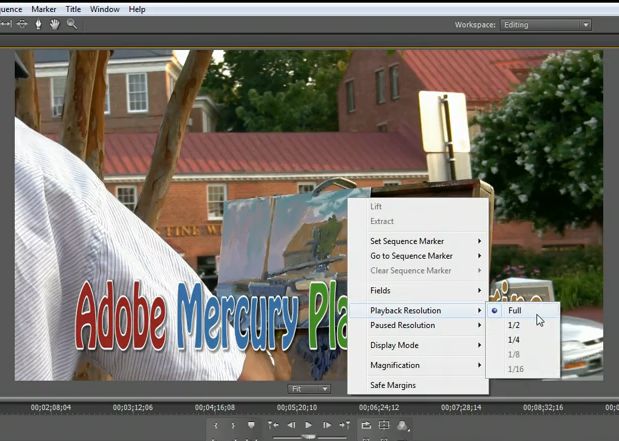Click timecode 00;03;12;06 on ruler
Image resolution: width=619 pixels, height=441 pixels.
133,407
